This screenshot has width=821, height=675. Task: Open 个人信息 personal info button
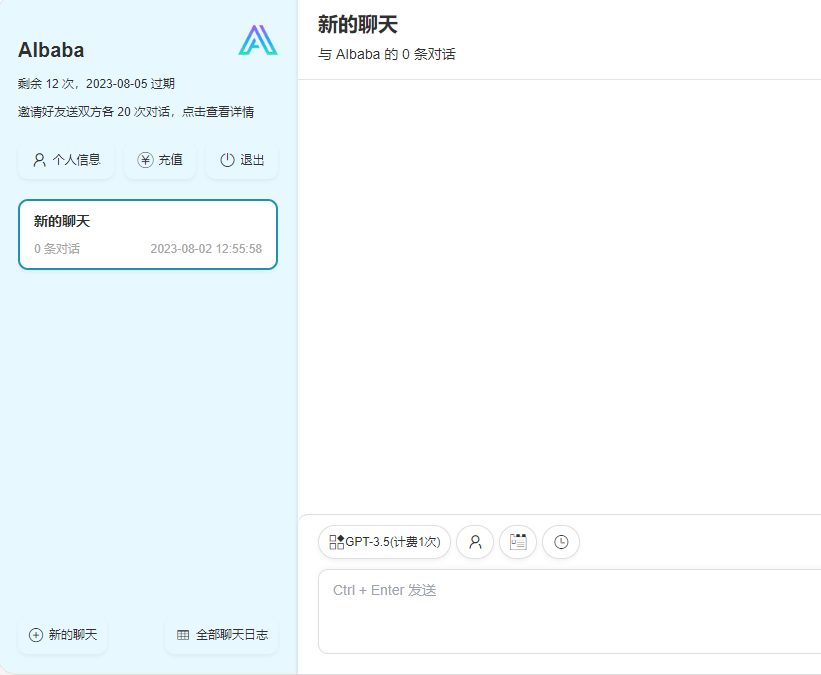pos(66,160)
